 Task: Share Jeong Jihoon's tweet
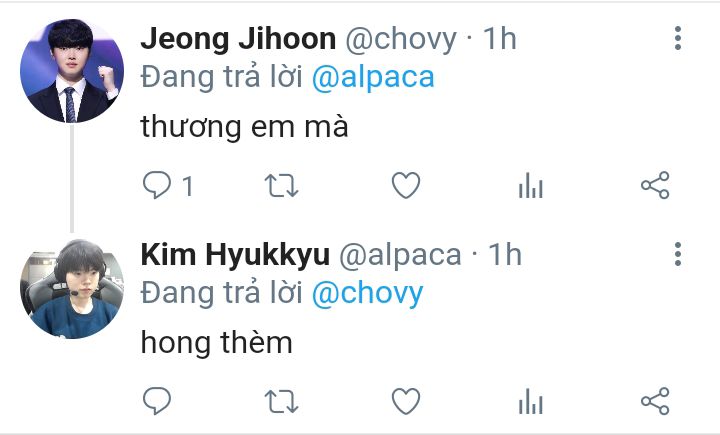pos(655,185)
